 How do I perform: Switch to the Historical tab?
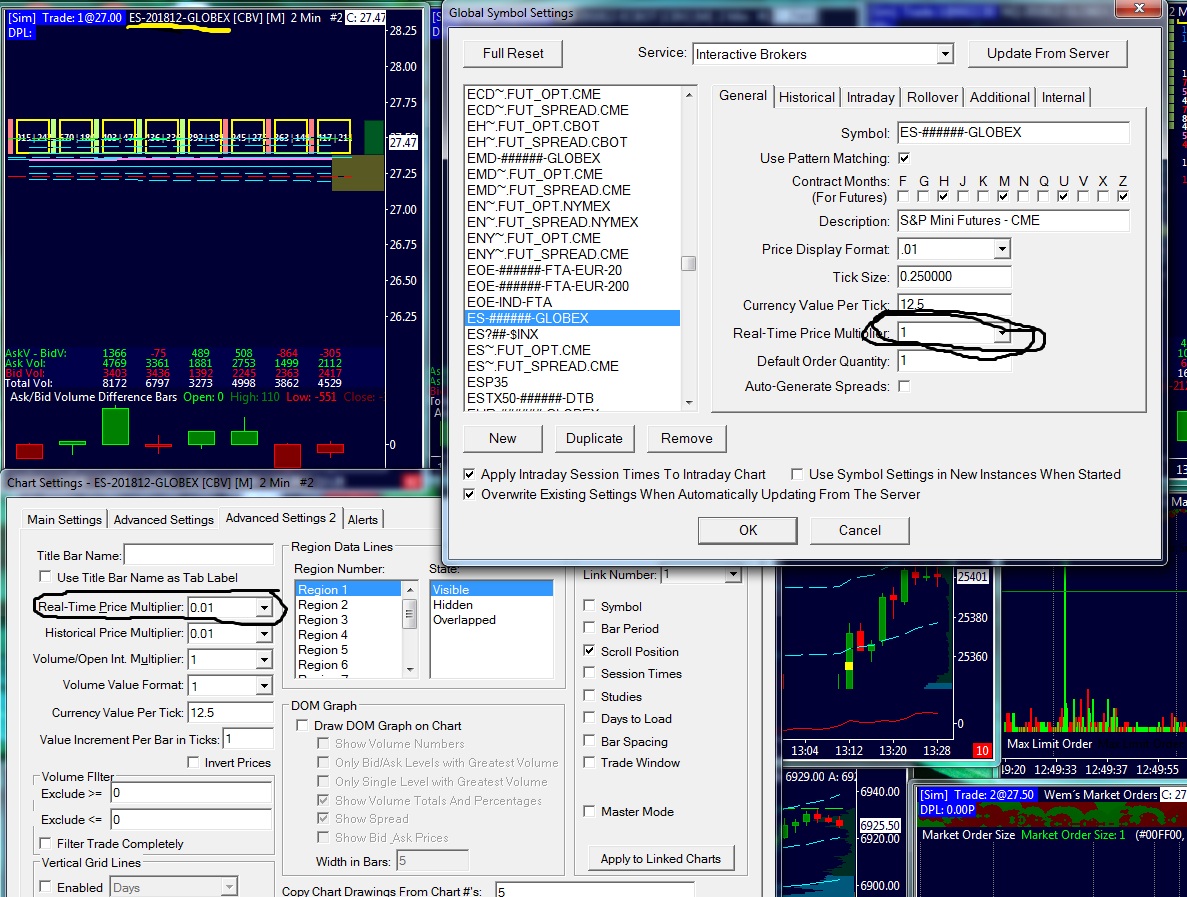pyautogui.click(x=806, y=97)
